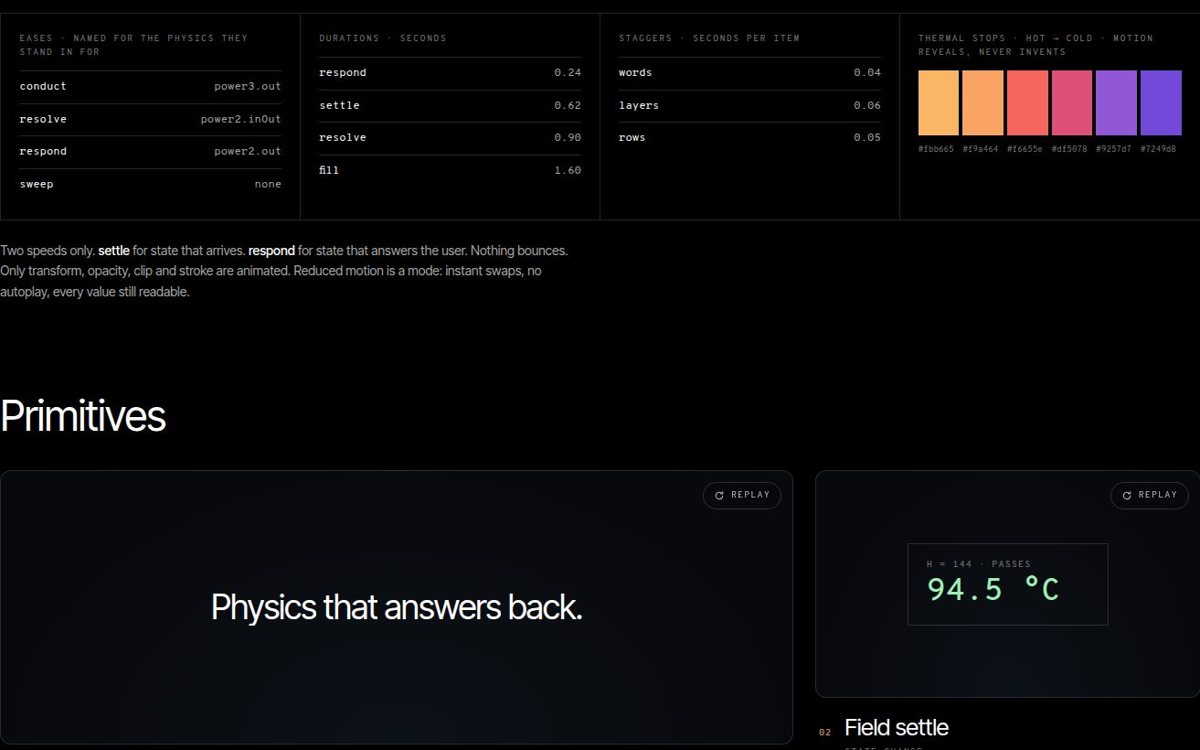Pick the #f9a464 orange thermal swatch

tap(983, 103)
